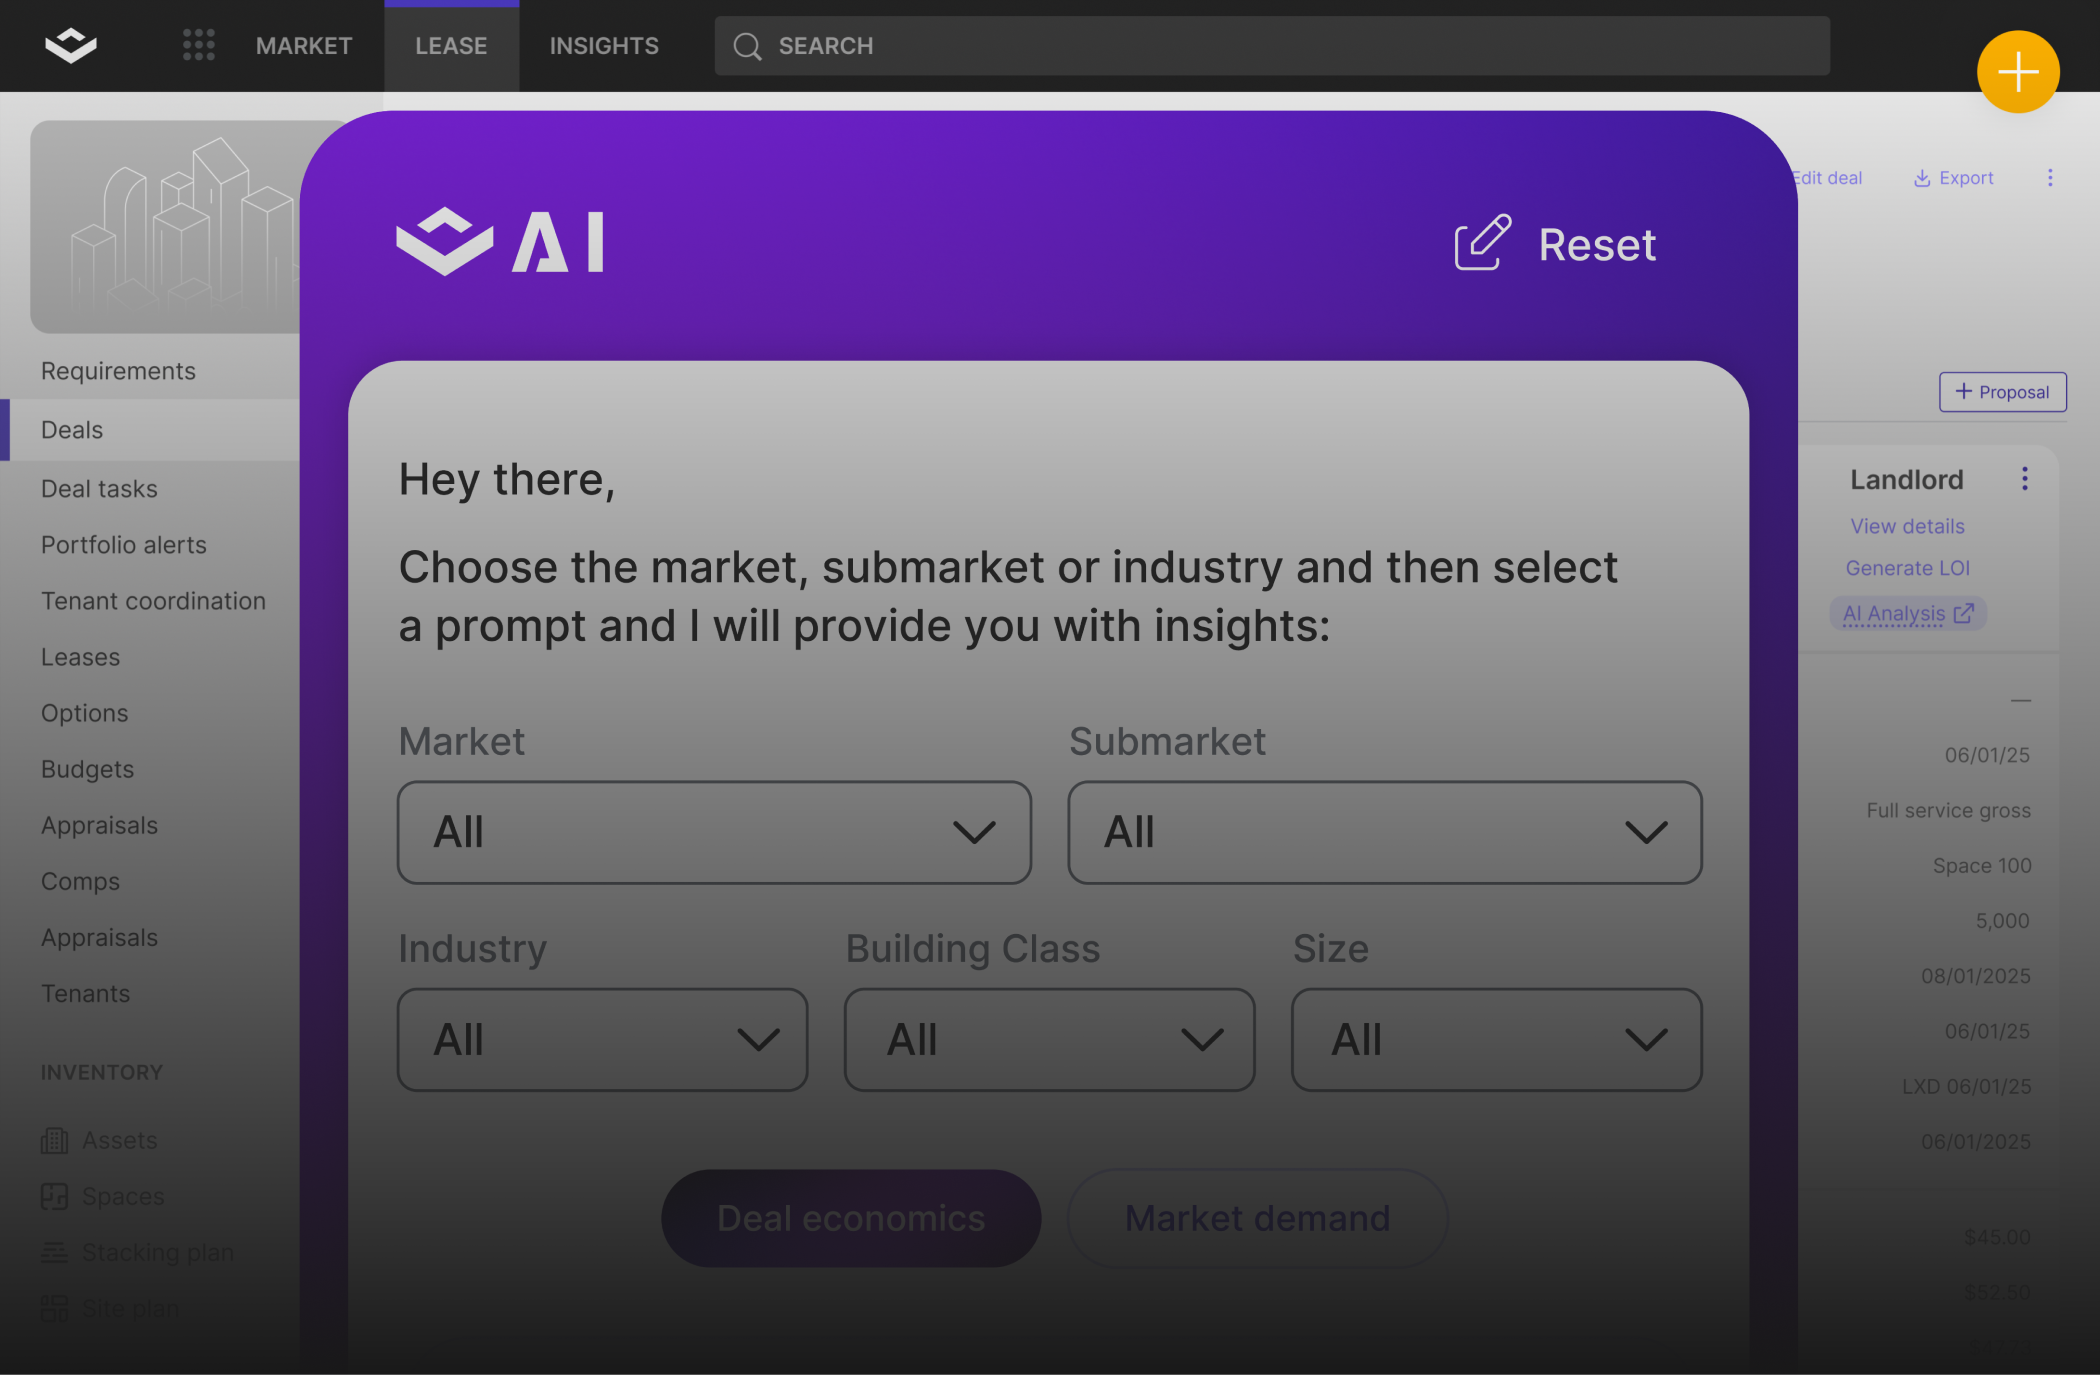Expand the Market dropdown
The image size is (2100, 1375).
(x=714, y=832)
